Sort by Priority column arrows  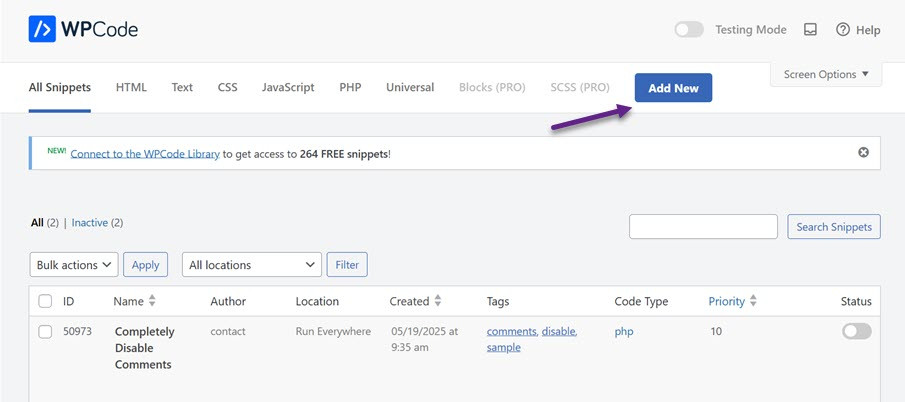click(x=753, y=301)
